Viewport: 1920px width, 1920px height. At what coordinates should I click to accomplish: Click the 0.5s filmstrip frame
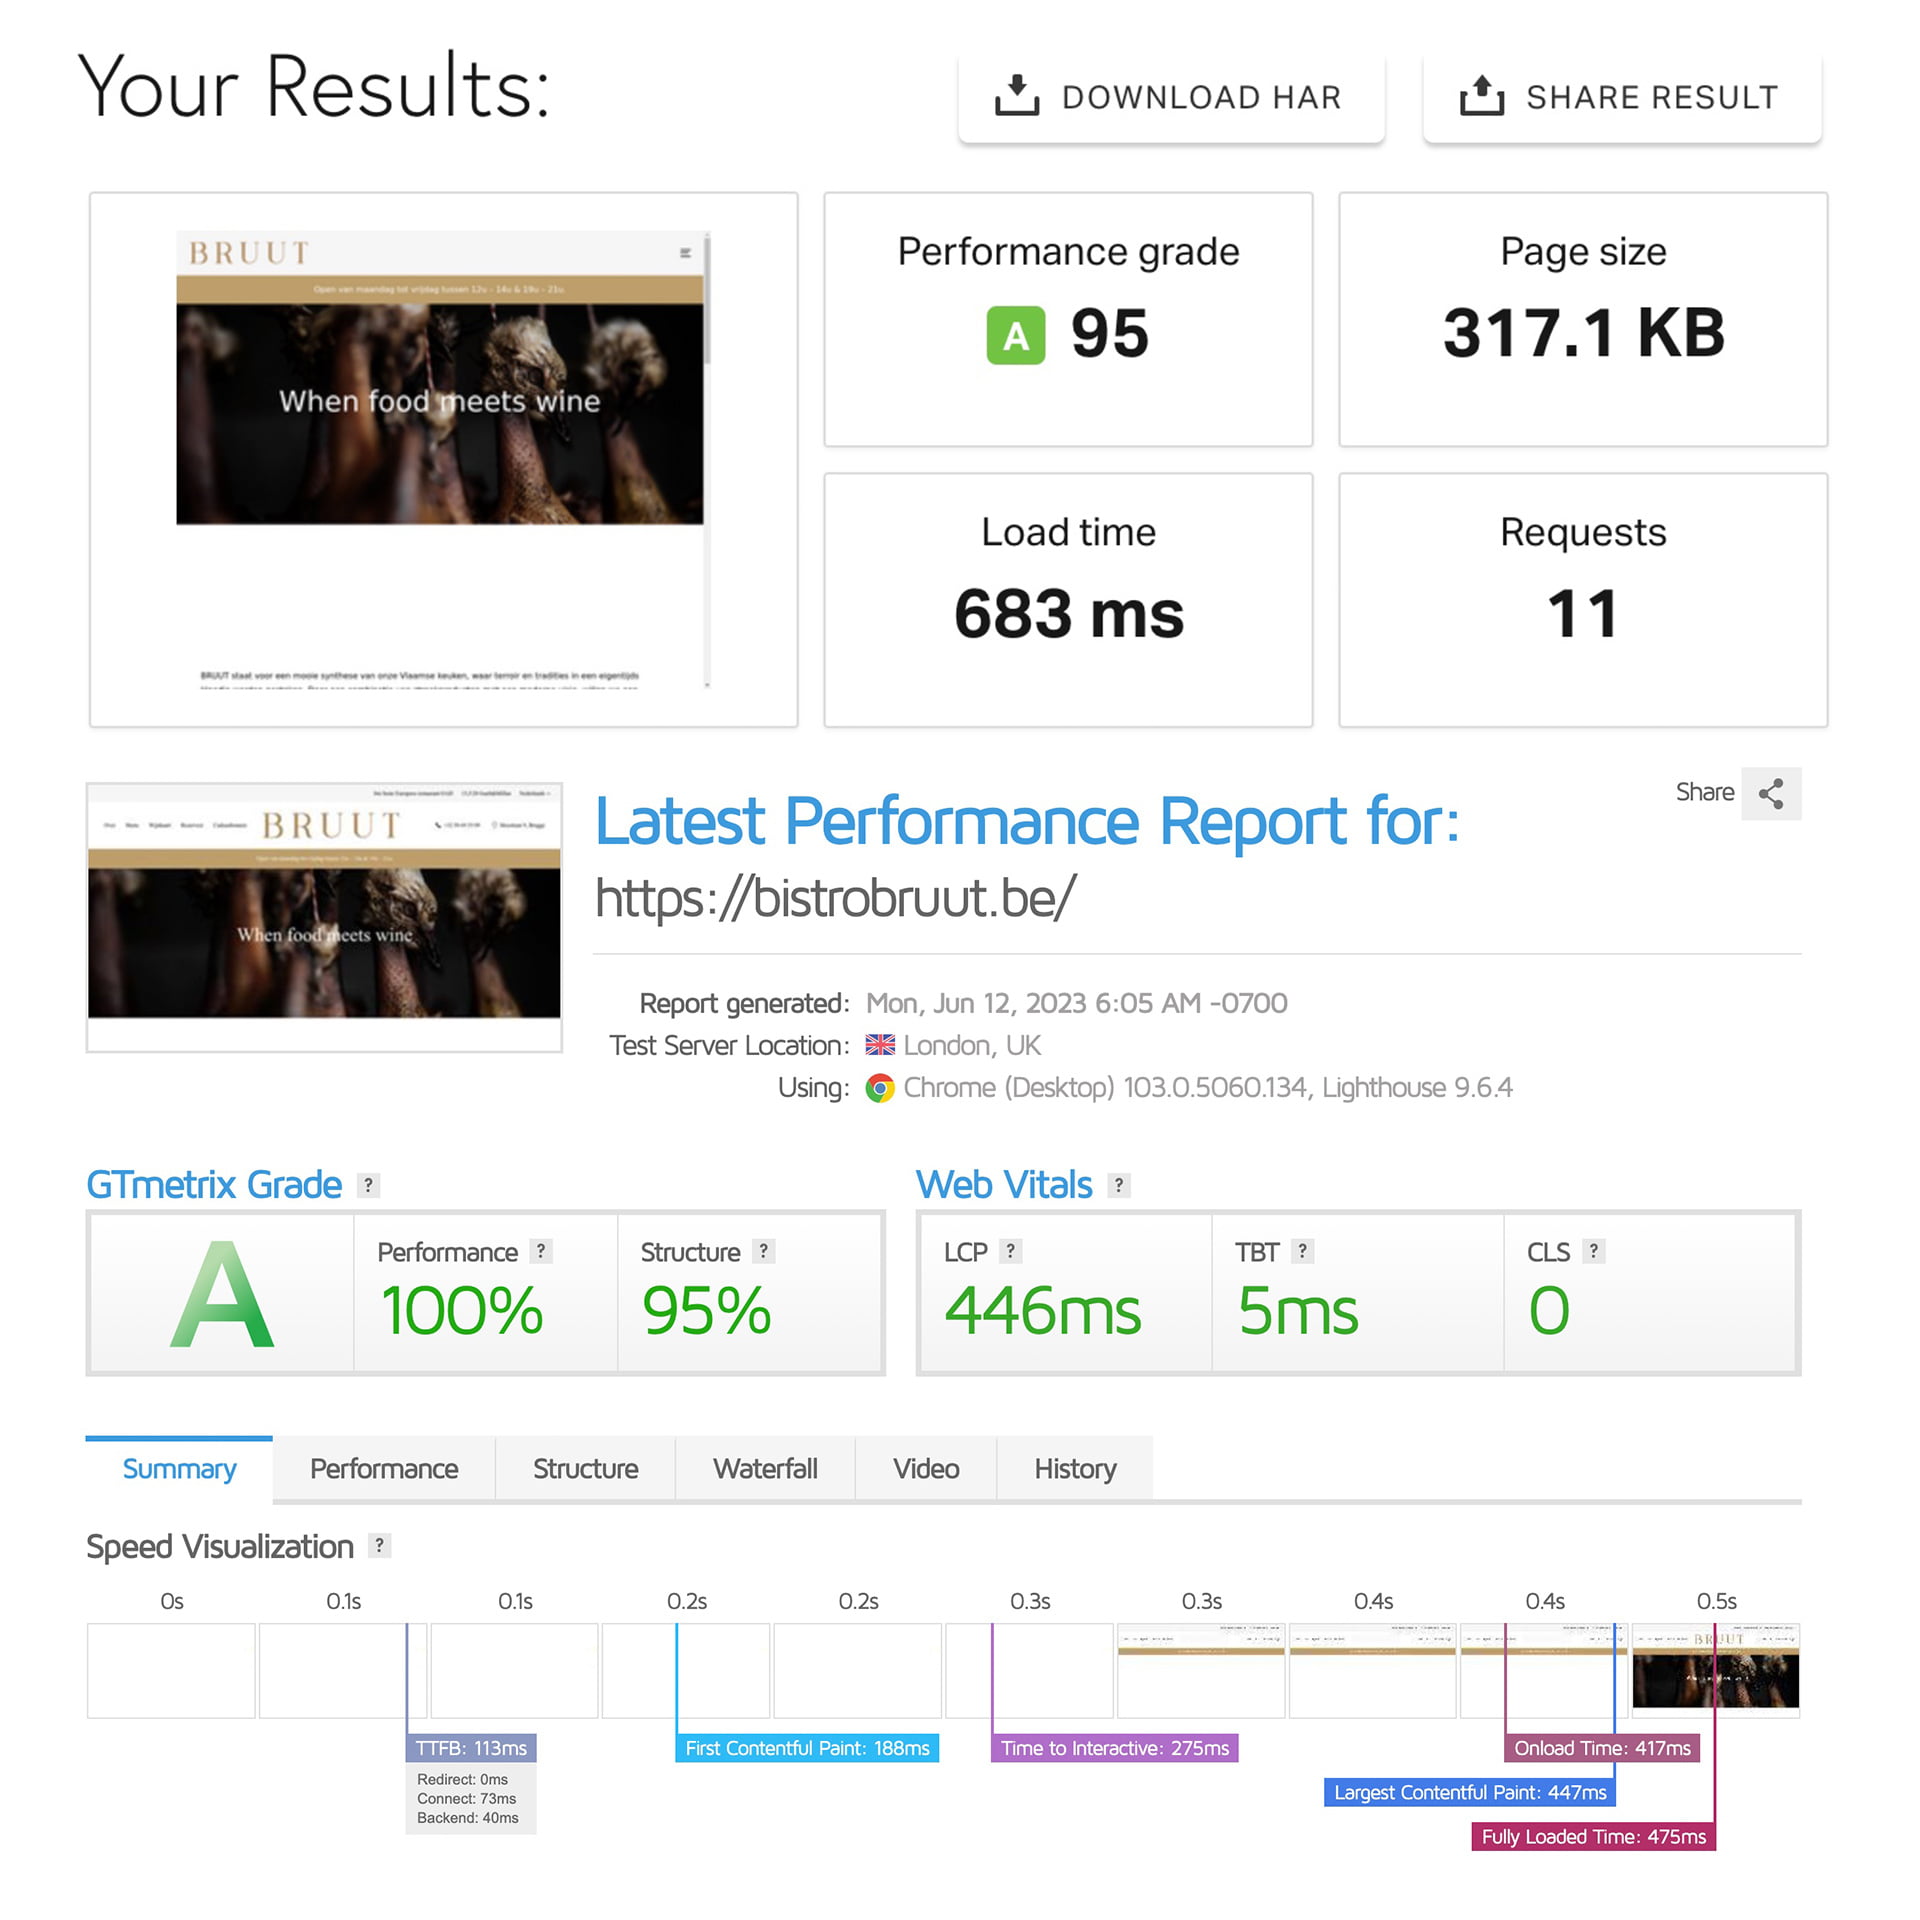[x=1716, y=1670]
